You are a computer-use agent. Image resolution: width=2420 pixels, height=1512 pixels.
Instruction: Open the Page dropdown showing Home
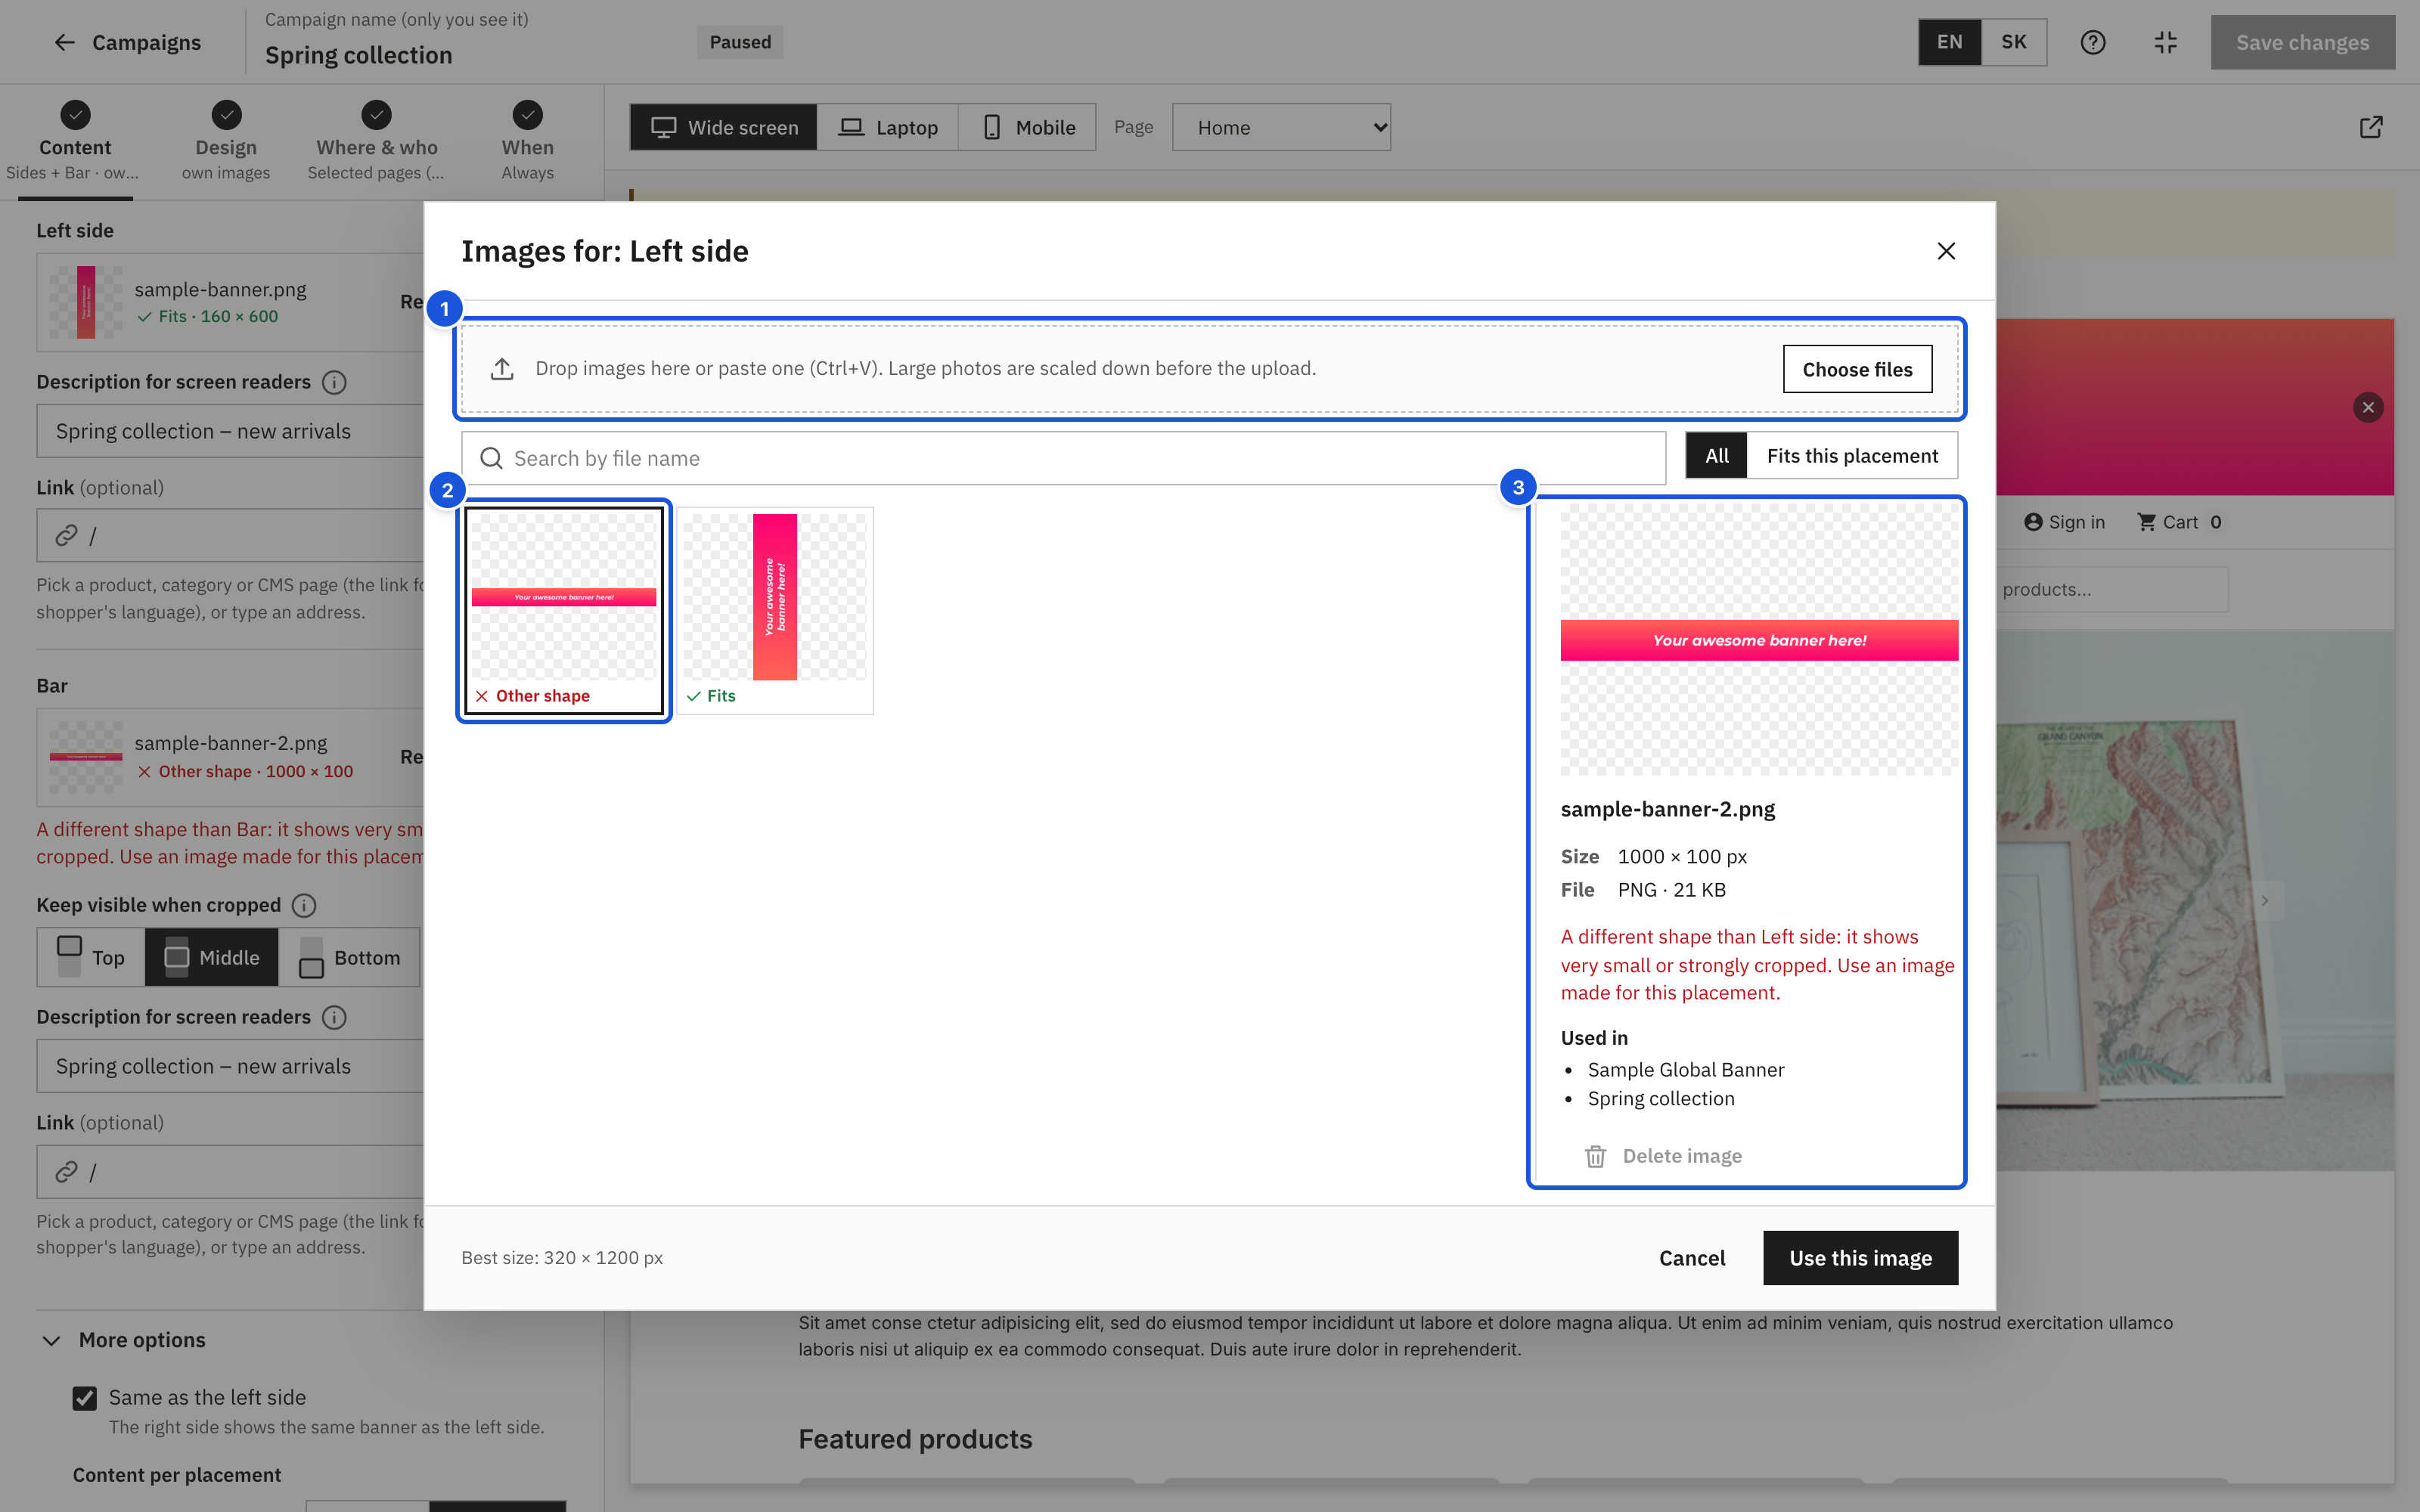(x=1281, y=127)
